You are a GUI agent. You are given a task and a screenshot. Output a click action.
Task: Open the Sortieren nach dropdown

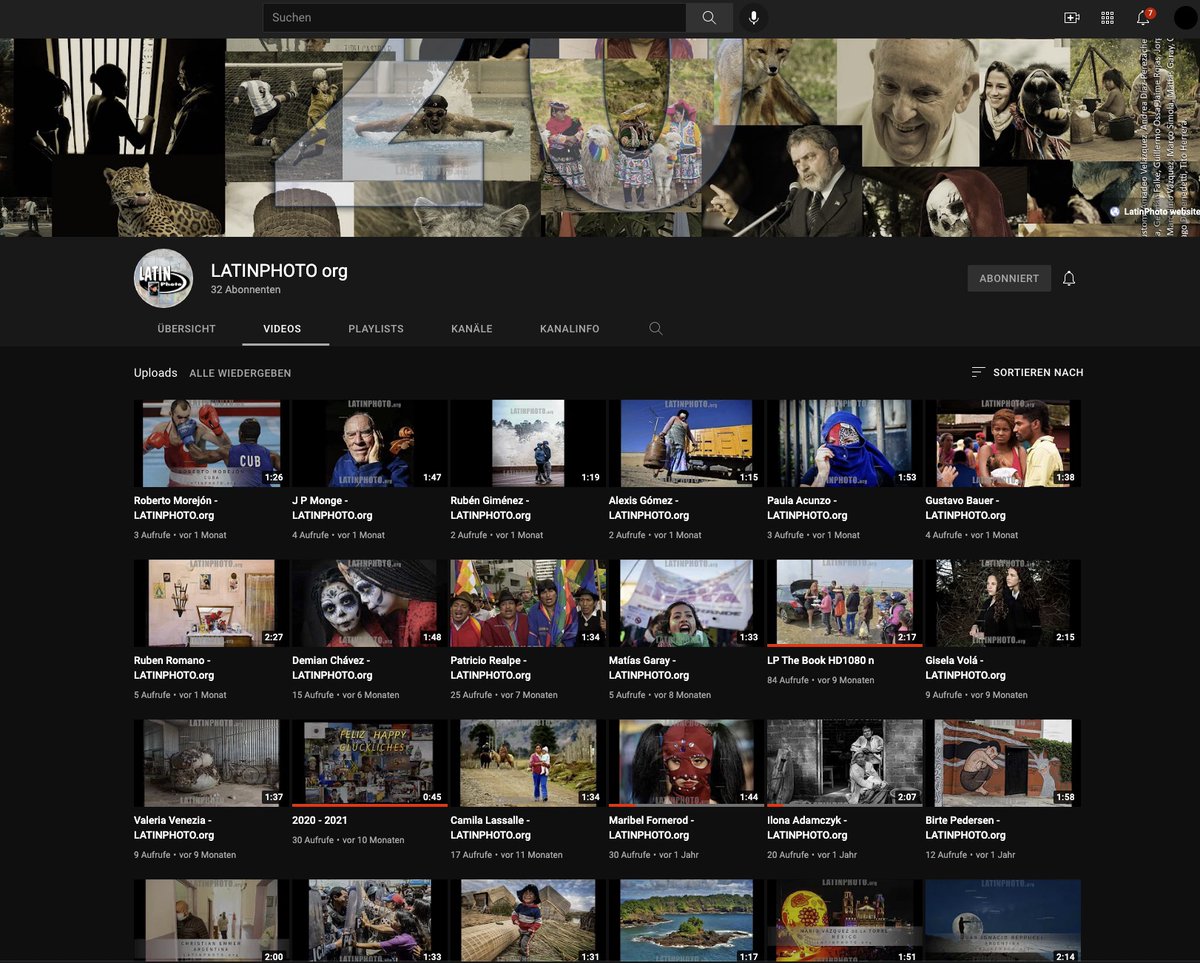(x=1027, y=372)
